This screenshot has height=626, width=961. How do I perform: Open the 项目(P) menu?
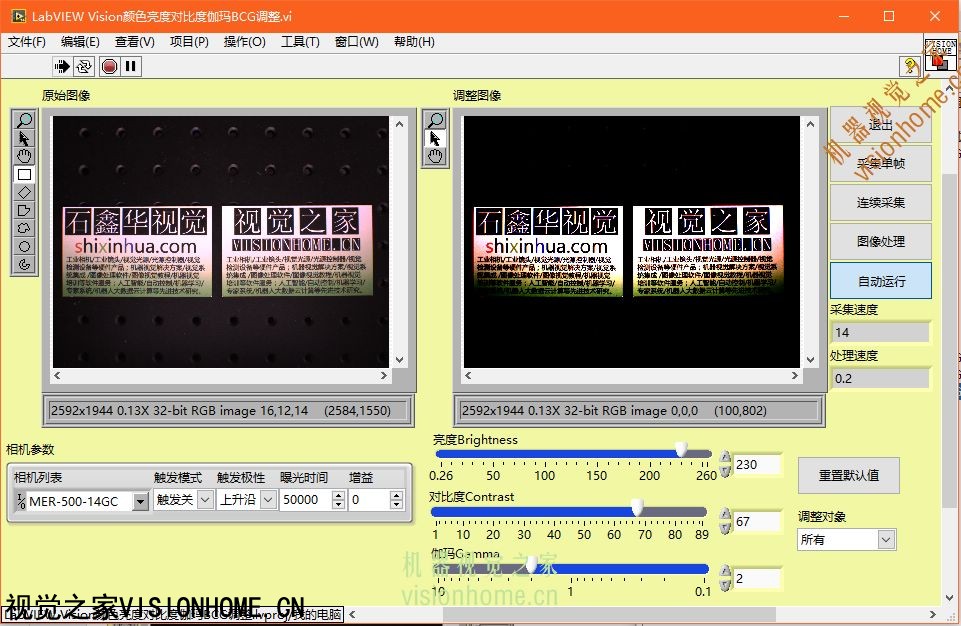click(x=189, y=42)
